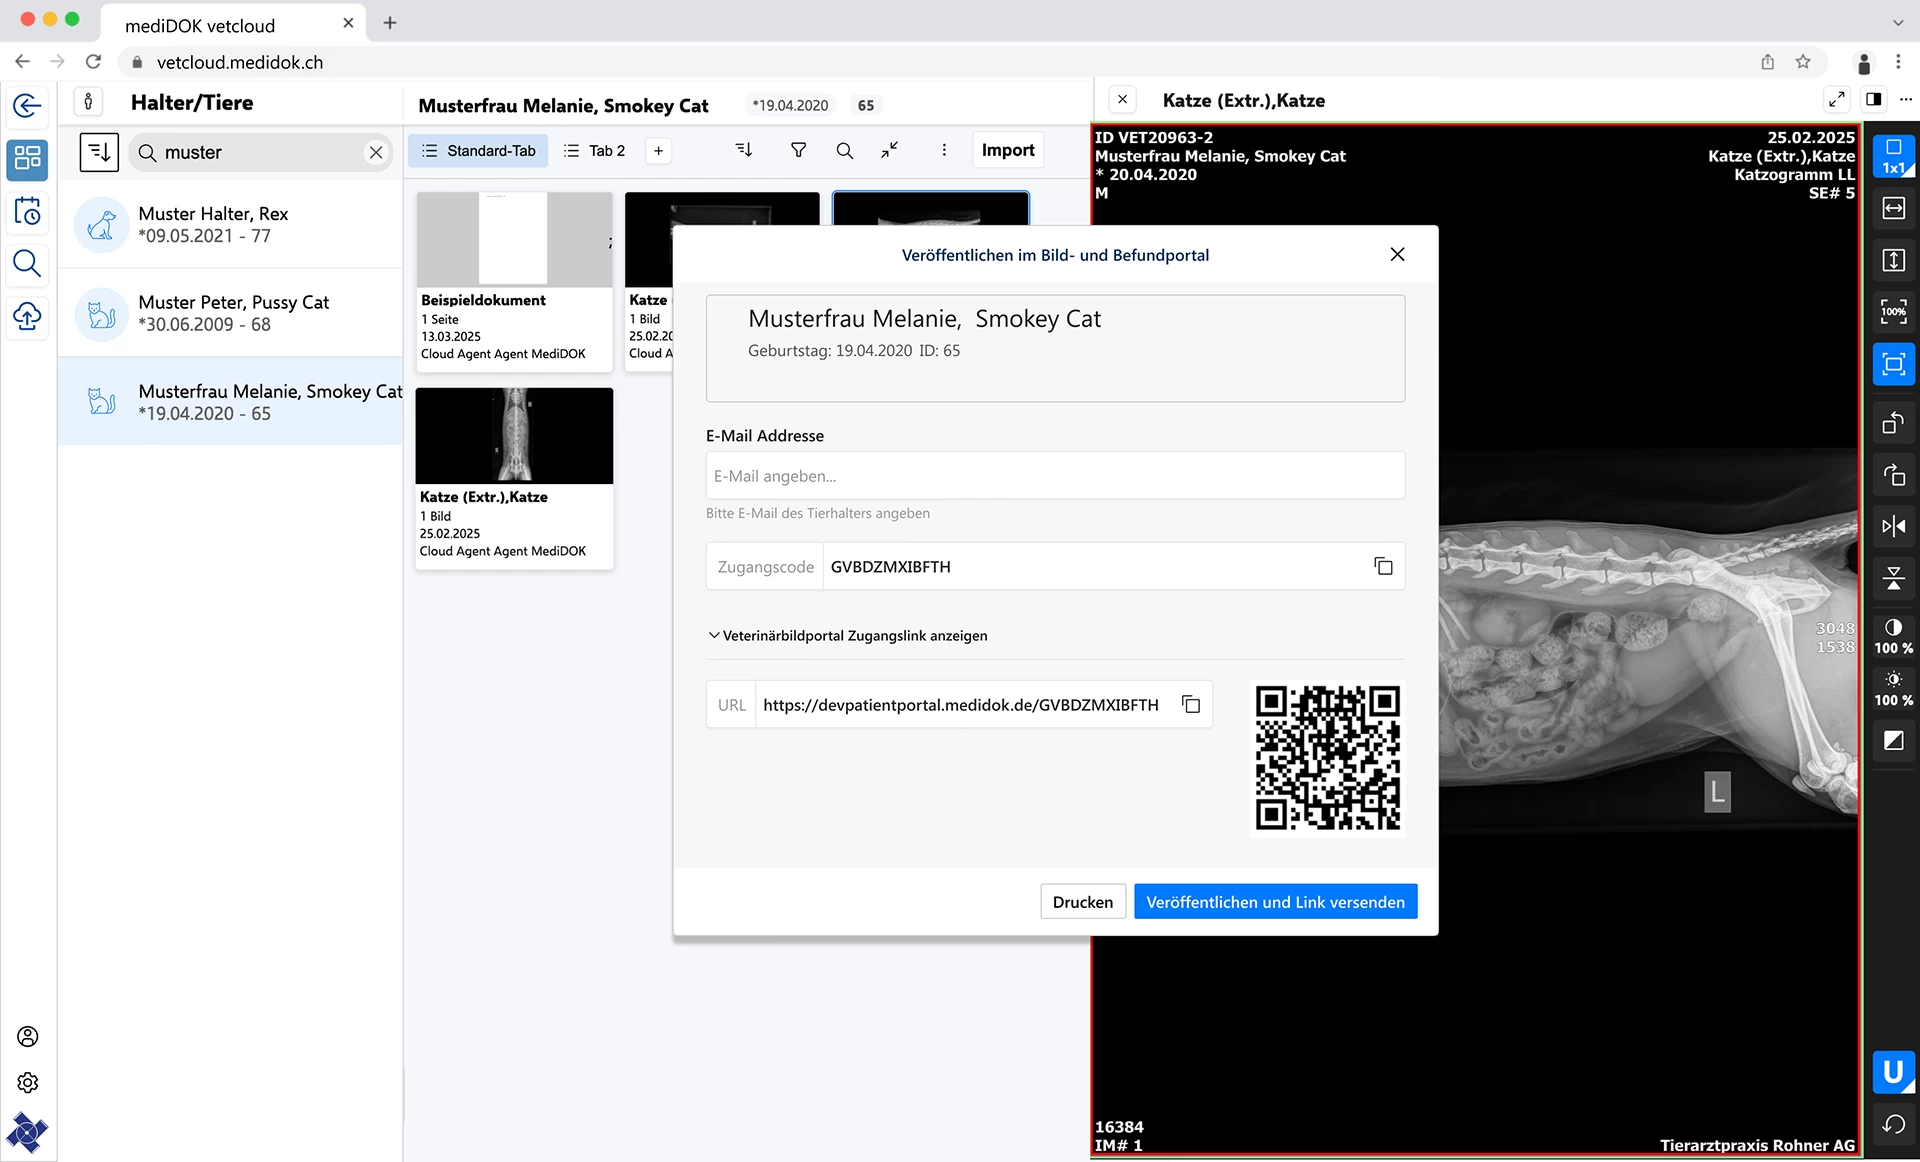Click Veröffentlichen und Link versenden
This screenshot has height=1162, width=1920.
(x=1275, y=901)
